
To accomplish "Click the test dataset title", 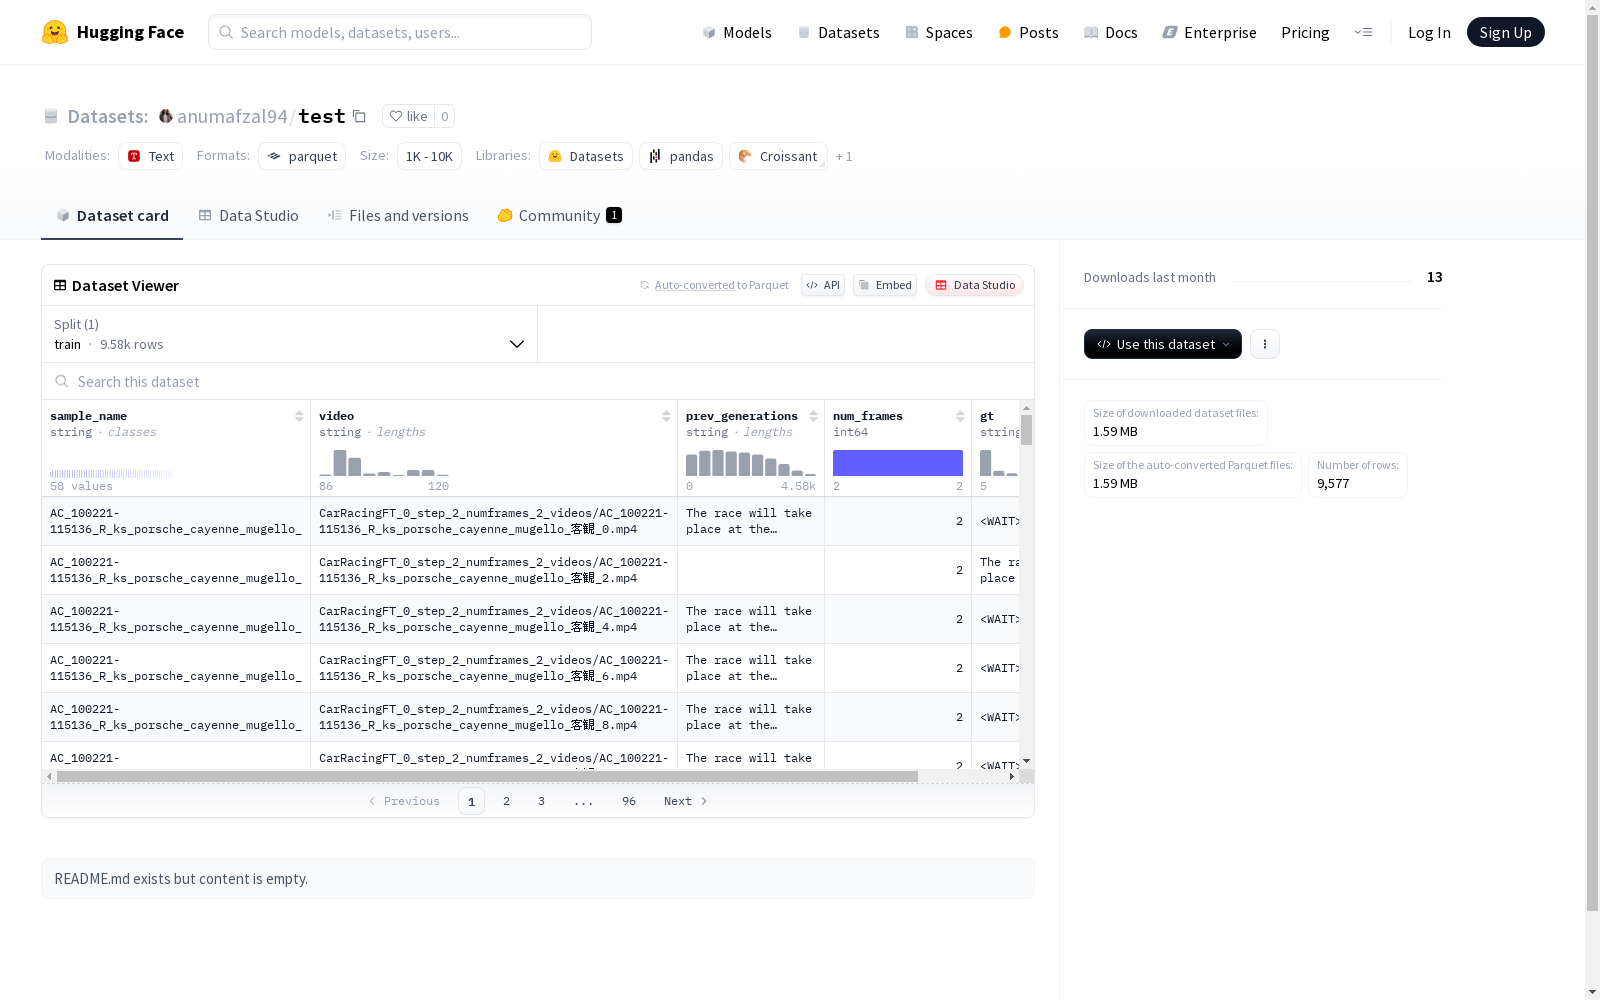I will click(x=322, y=116).
